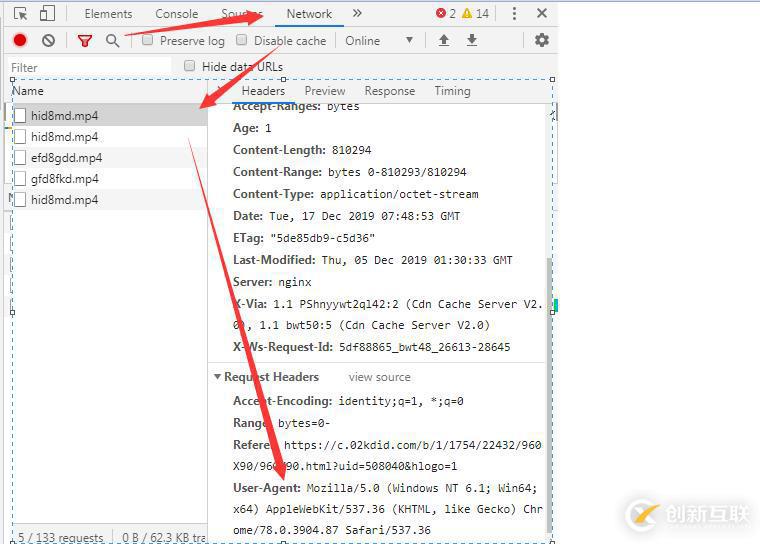Viewport: 760px width, 544px height.
Task: Click the Content-Range bytes value
Action: click(x=397, y=172)
